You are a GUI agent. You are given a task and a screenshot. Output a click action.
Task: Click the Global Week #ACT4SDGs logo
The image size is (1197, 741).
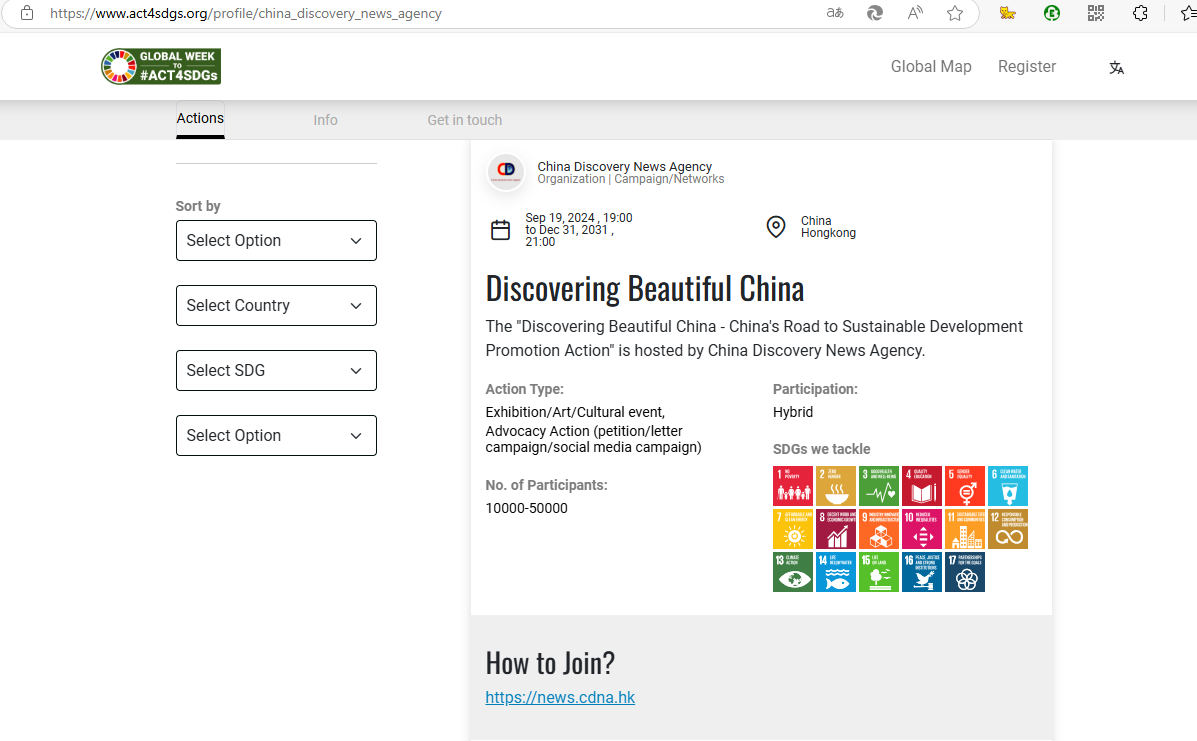pyautogui.click(x=161, y=66)
